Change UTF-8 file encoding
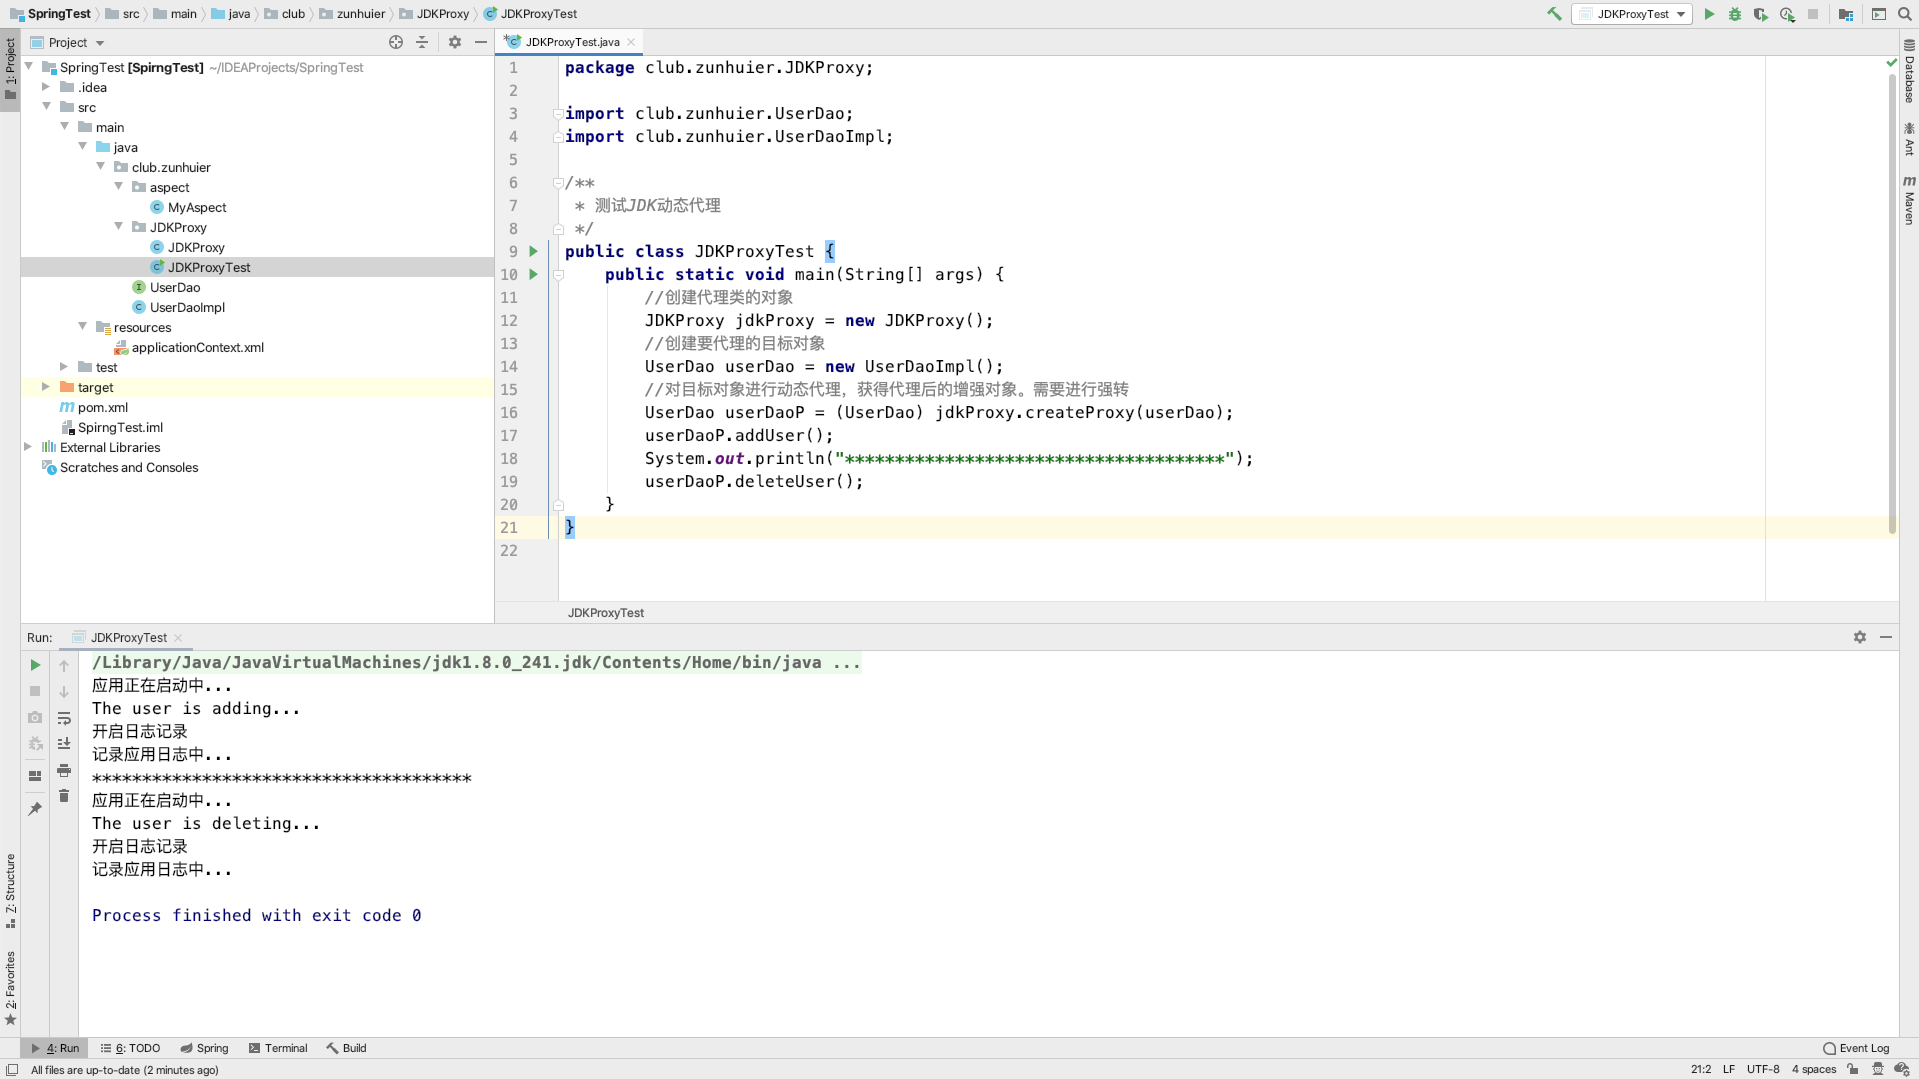 [x=1763, y=1069]
